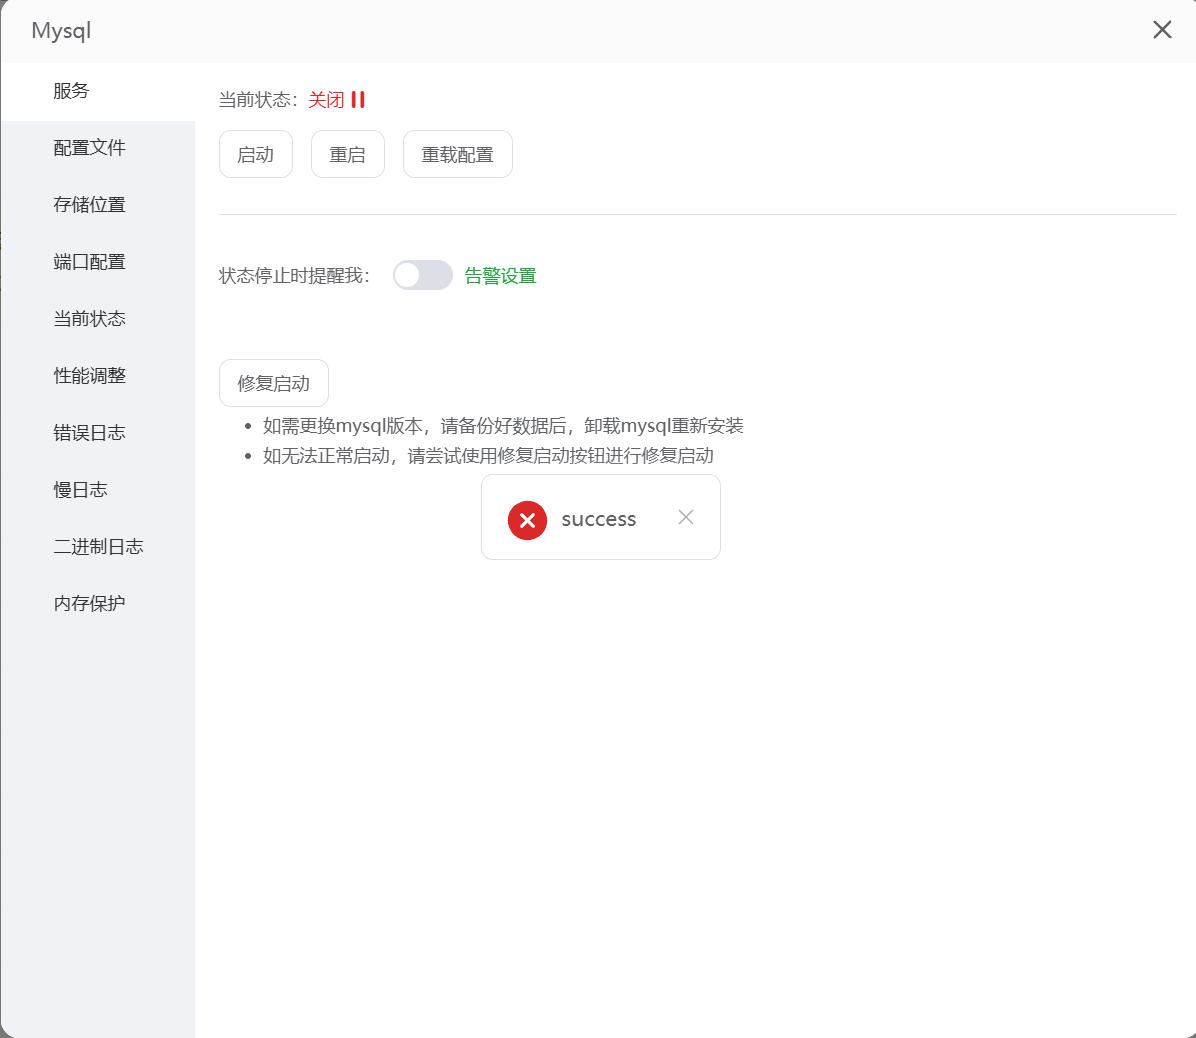Open the 内存保护 tab
1196x1038 pixels.
click(x=90, y=604)
